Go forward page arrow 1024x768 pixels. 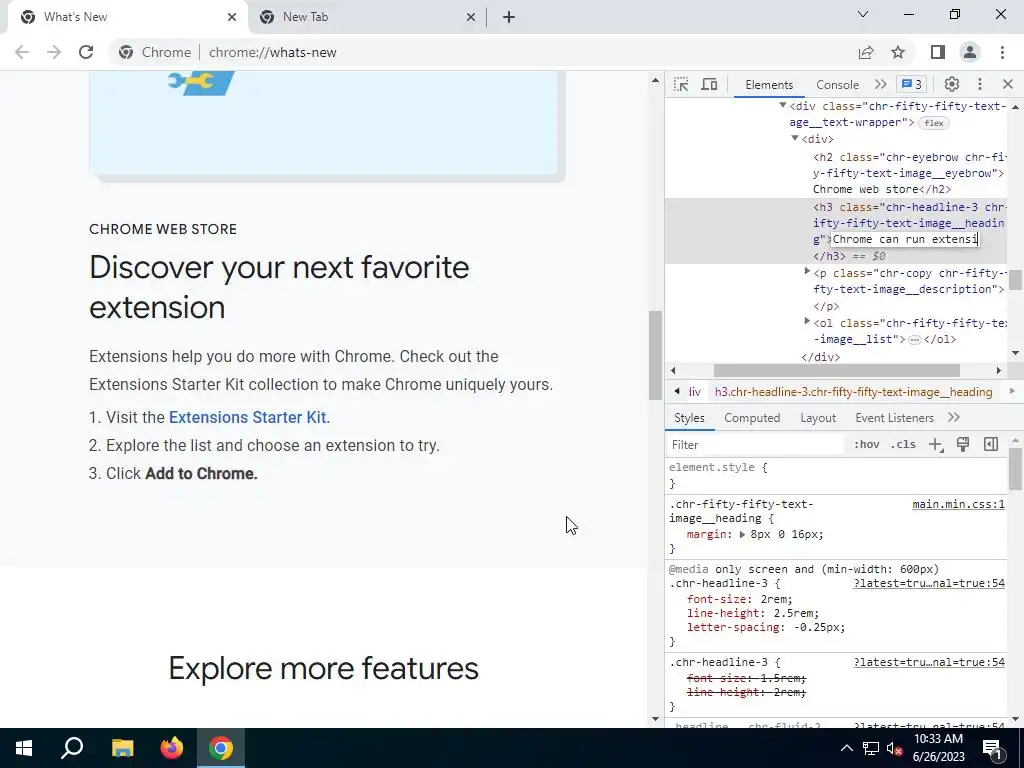coord(54,52)
